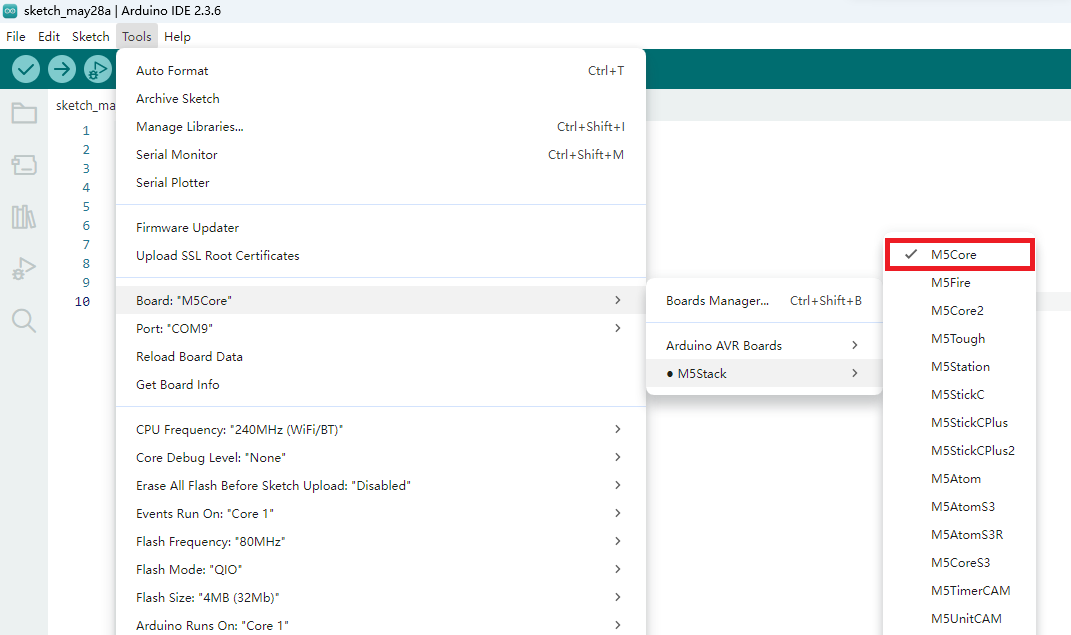Viewport: 1071px width, 635px height.
Task: Expand Flash Size 4MB options
Action: tap(380, 597)
